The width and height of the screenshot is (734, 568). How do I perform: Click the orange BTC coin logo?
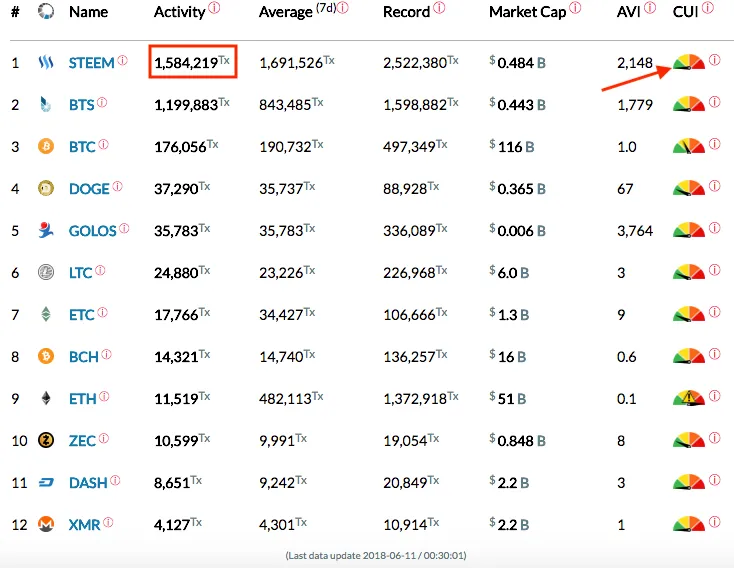46,146
